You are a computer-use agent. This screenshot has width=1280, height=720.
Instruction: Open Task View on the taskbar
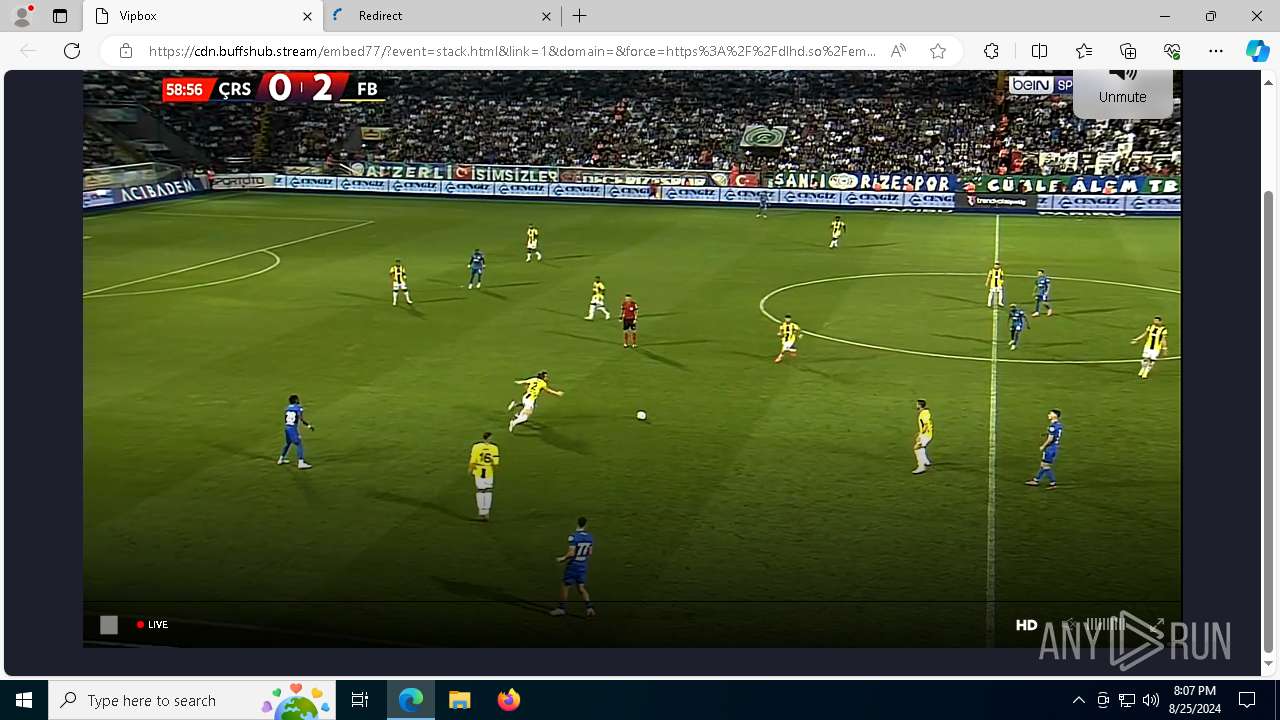pyautogui.click(x=360, y=700)
